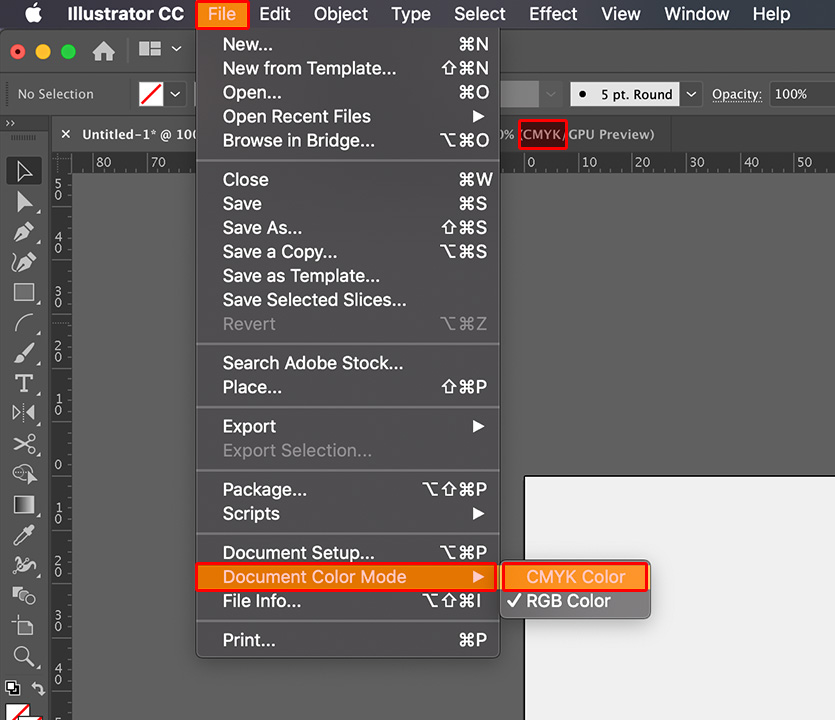Choose New from Template...
The width and height of the screenshot is (835, 720).
[348, 68]
